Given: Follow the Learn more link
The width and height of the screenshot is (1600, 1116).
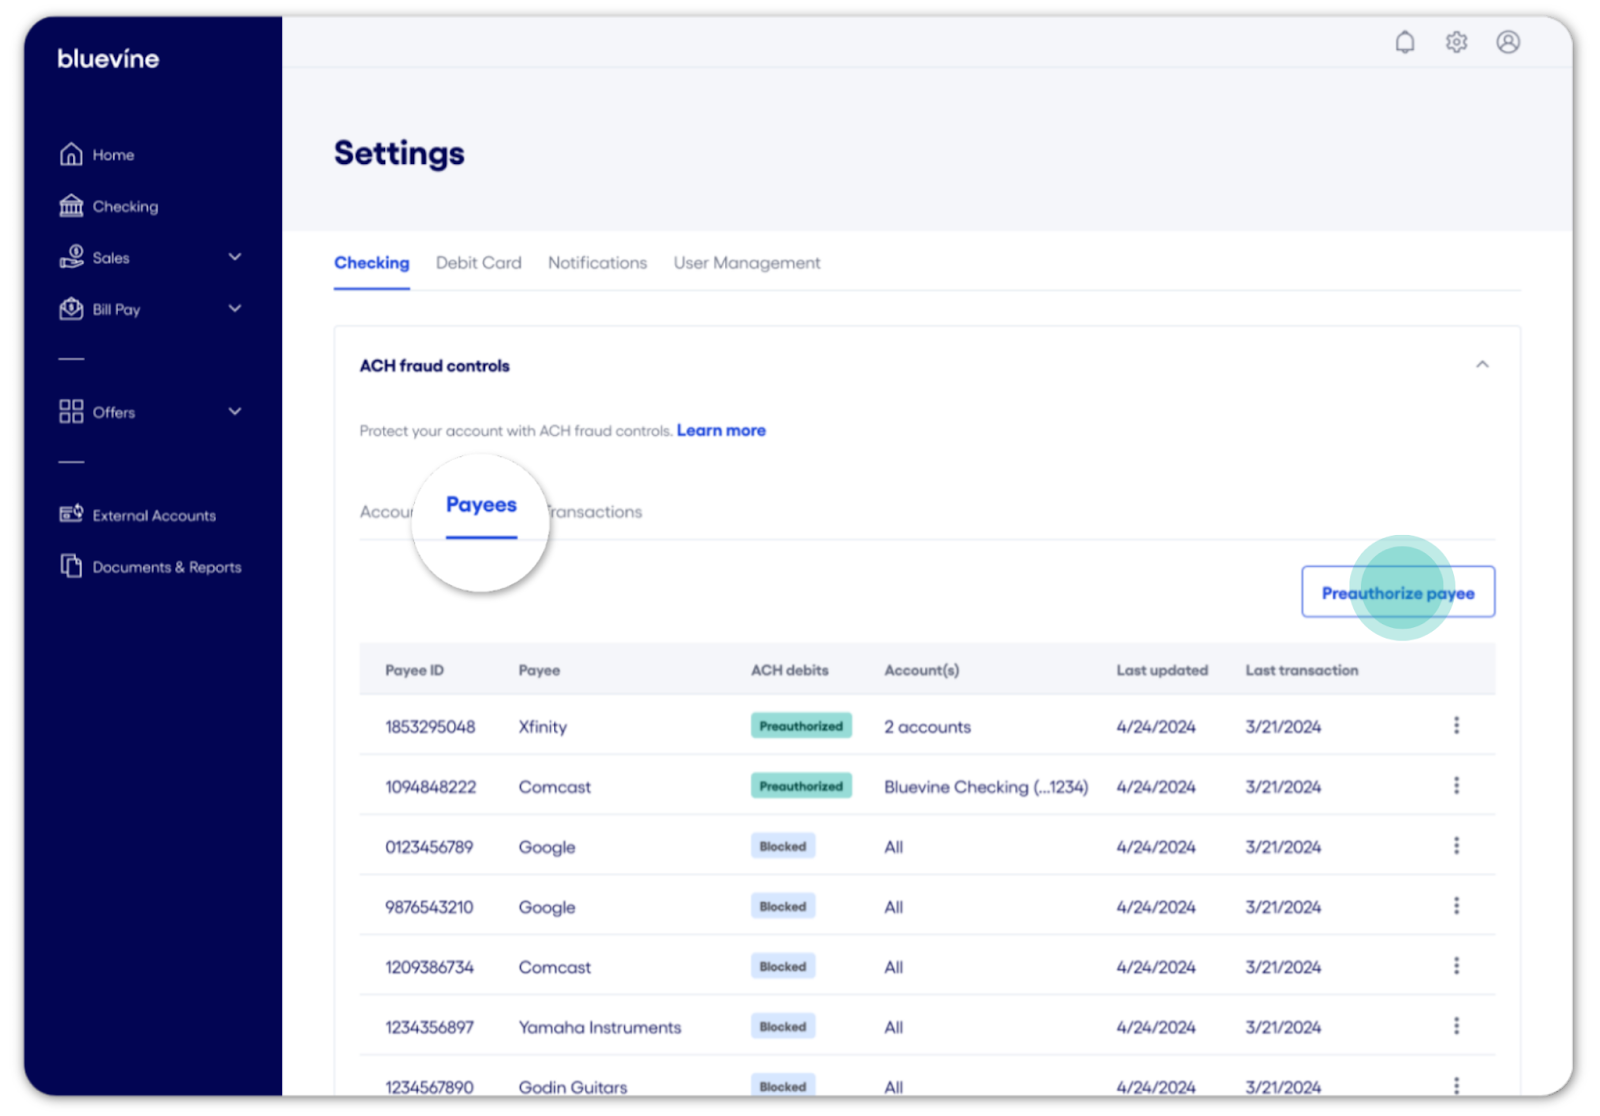Looking at the screenshot, I should (721, 430).
